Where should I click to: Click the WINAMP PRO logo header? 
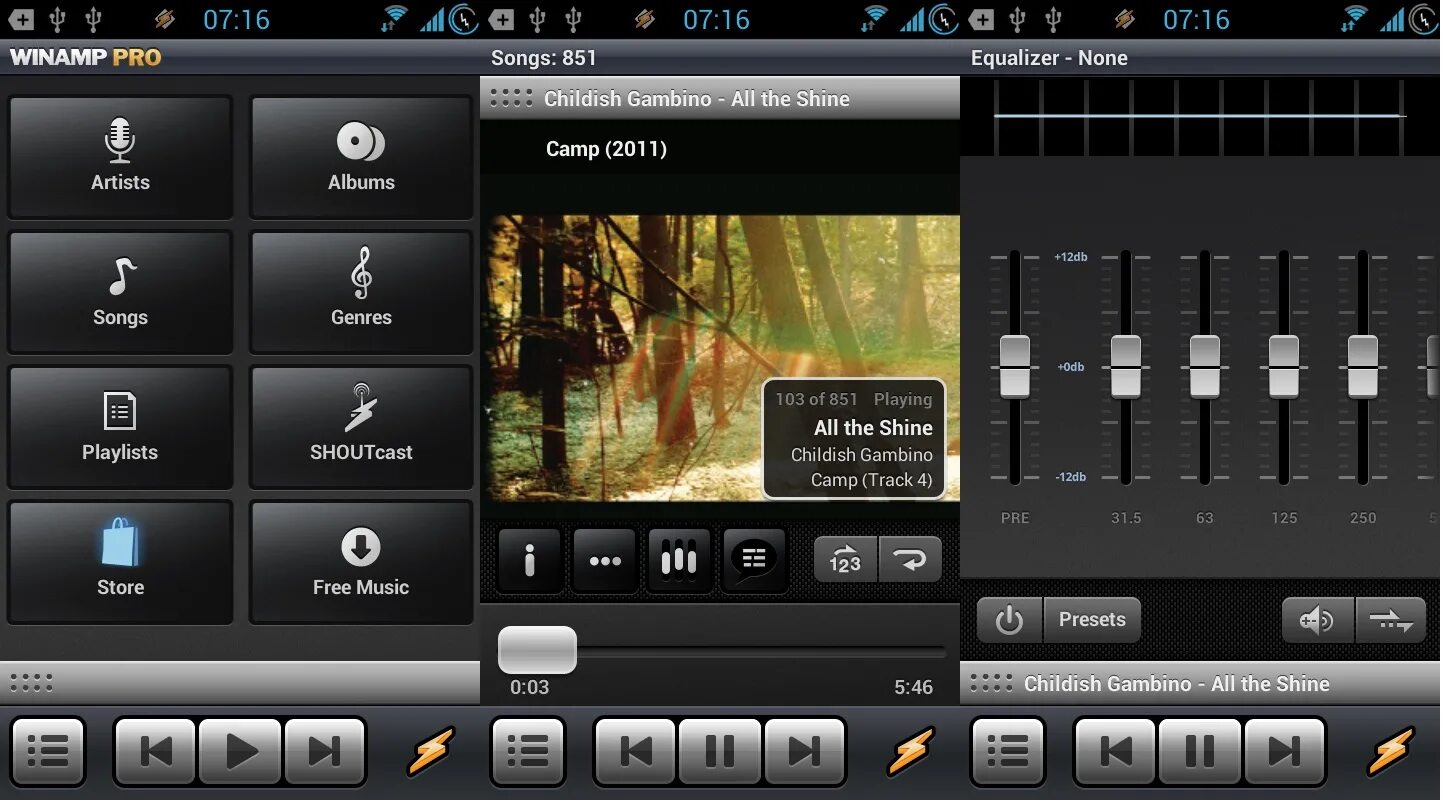pos(86,57)
